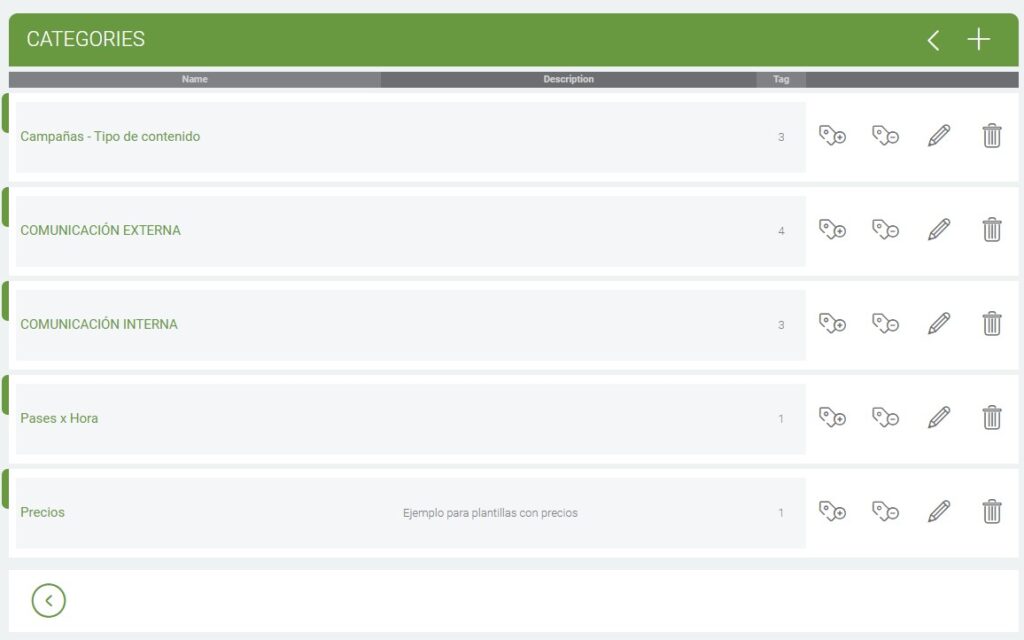Screen dimensions: 1024x640
Task: Add tag to Precios category
Action: click(x=832, y=512)
